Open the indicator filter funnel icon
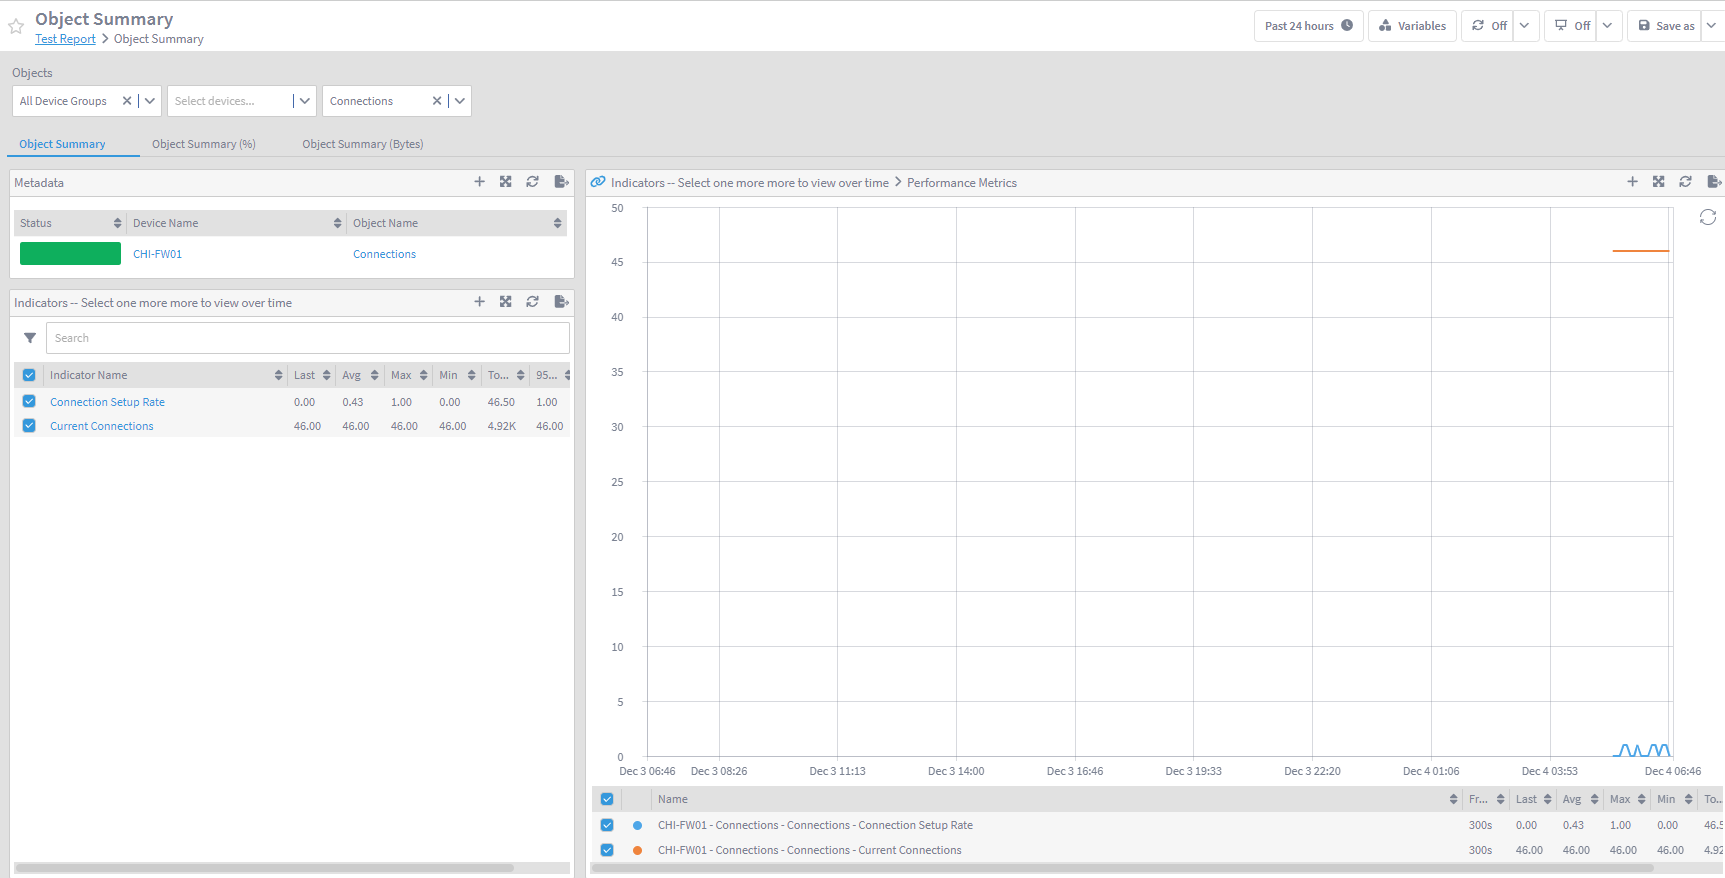Viewport: 1725px width, 878px height. coord(30,338)
